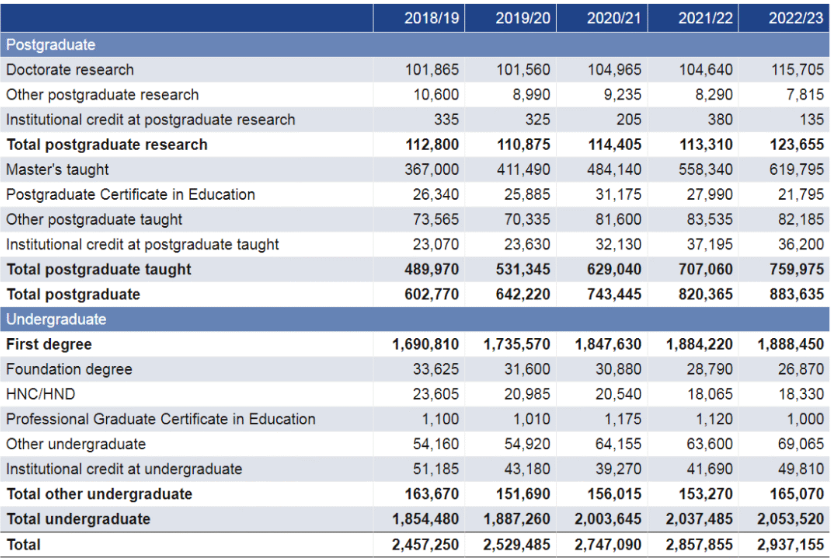Select the Master's taught row label
This screenshot has height=560, width=833.
[x=57, y=169]
